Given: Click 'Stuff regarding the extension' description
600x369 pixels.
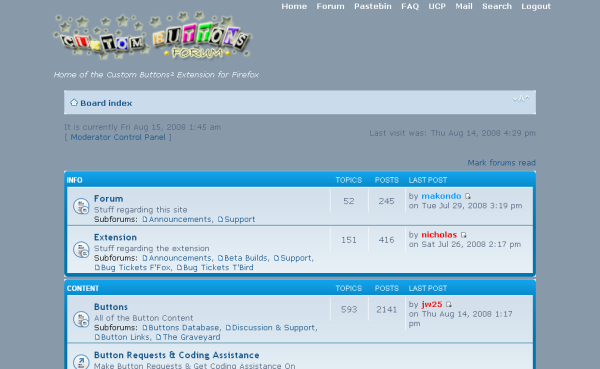Looking at the screenshot, I should tap(152, 248).
